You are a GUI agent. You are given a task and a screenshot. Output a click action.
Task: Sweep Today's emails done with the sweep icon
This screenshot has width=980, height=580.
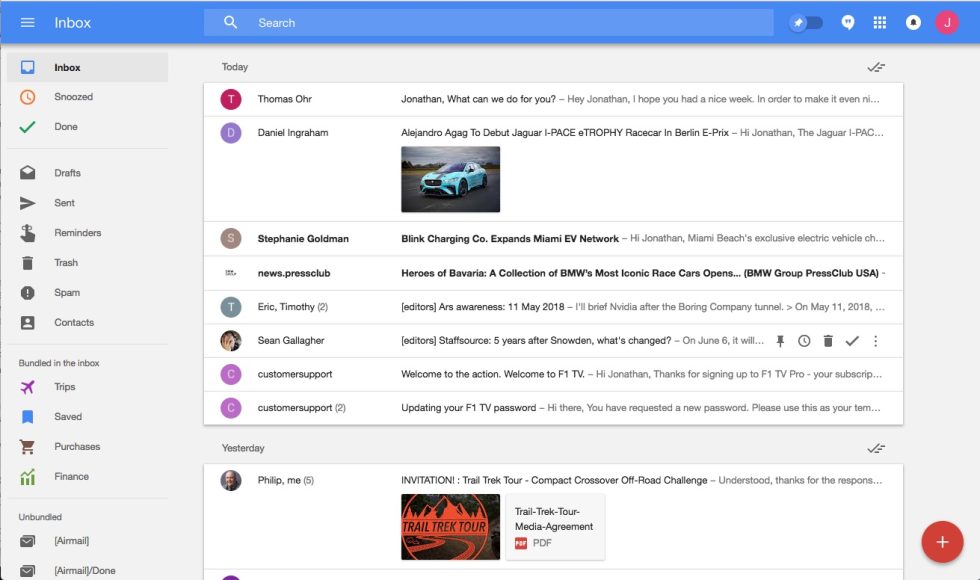click(x=876, y=66)
